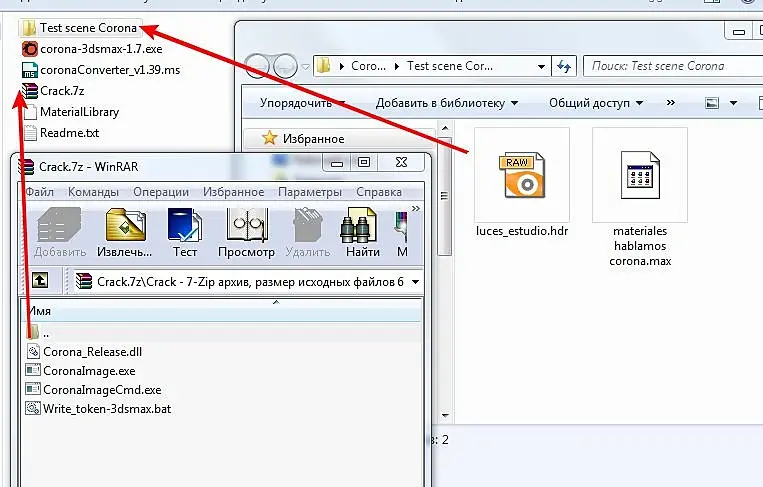Select CoronaImageCmd.exe in archive list

point(93,390)
